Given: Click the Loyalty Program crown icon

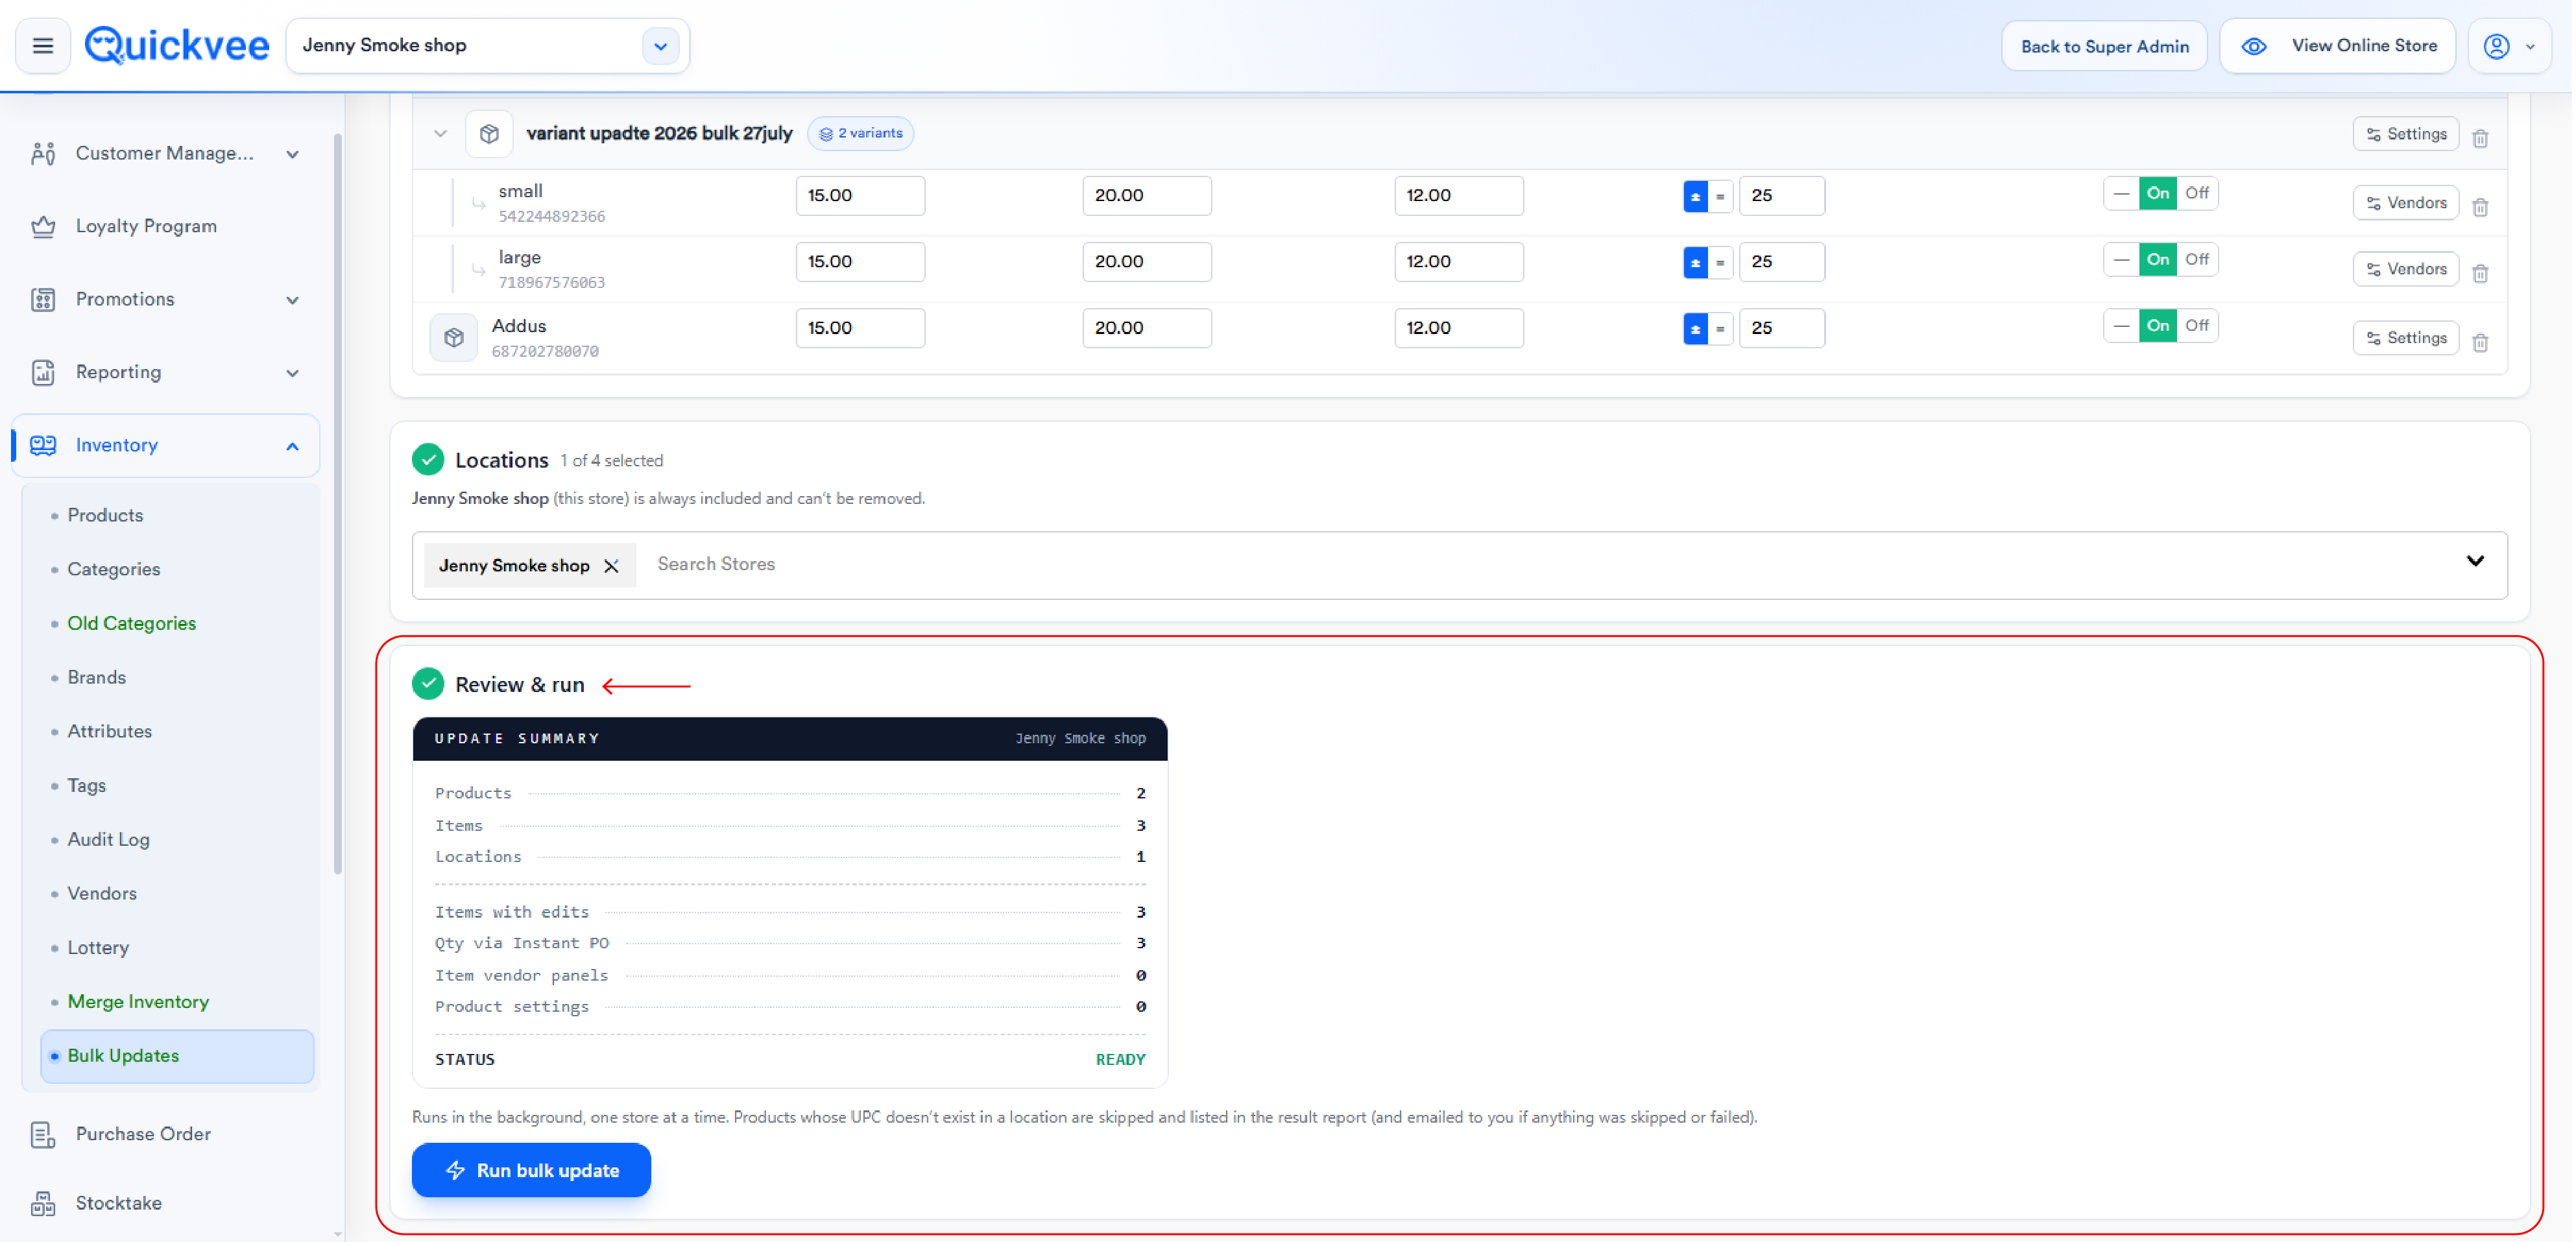Looking at the screenshot, I should 43,226.
